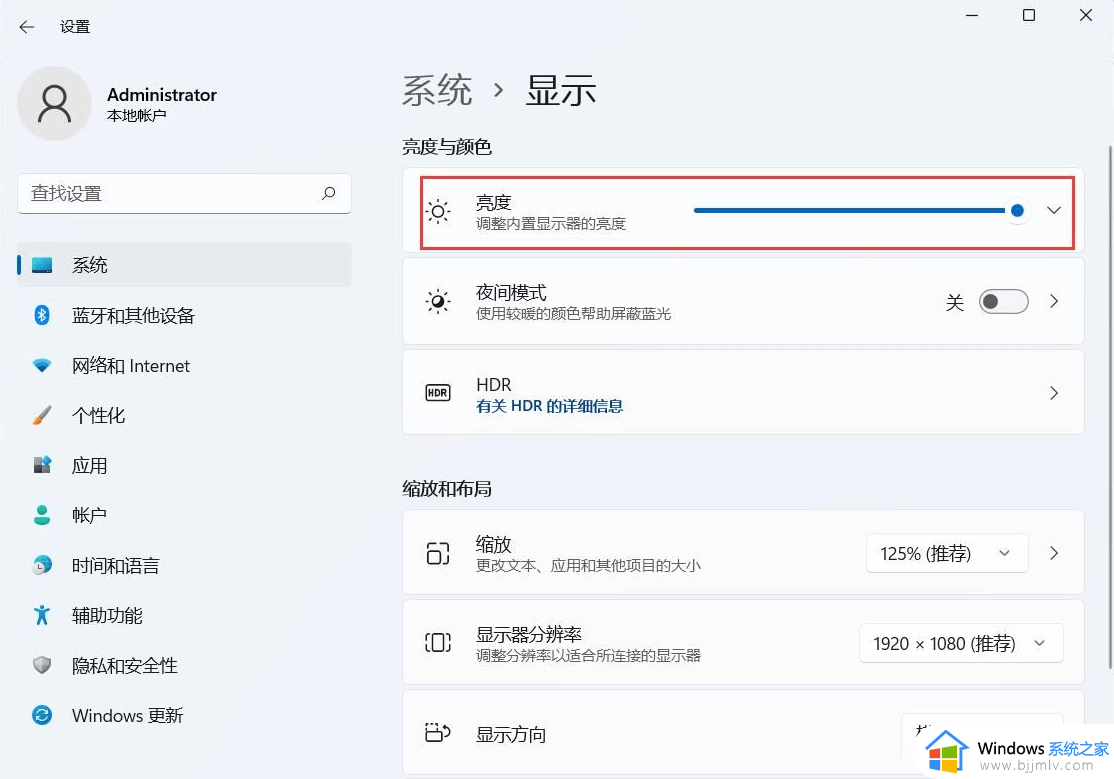Click the 显示方向 orientation icon
The height and width of the screenshot is (779, 1114).
(438, 732)
